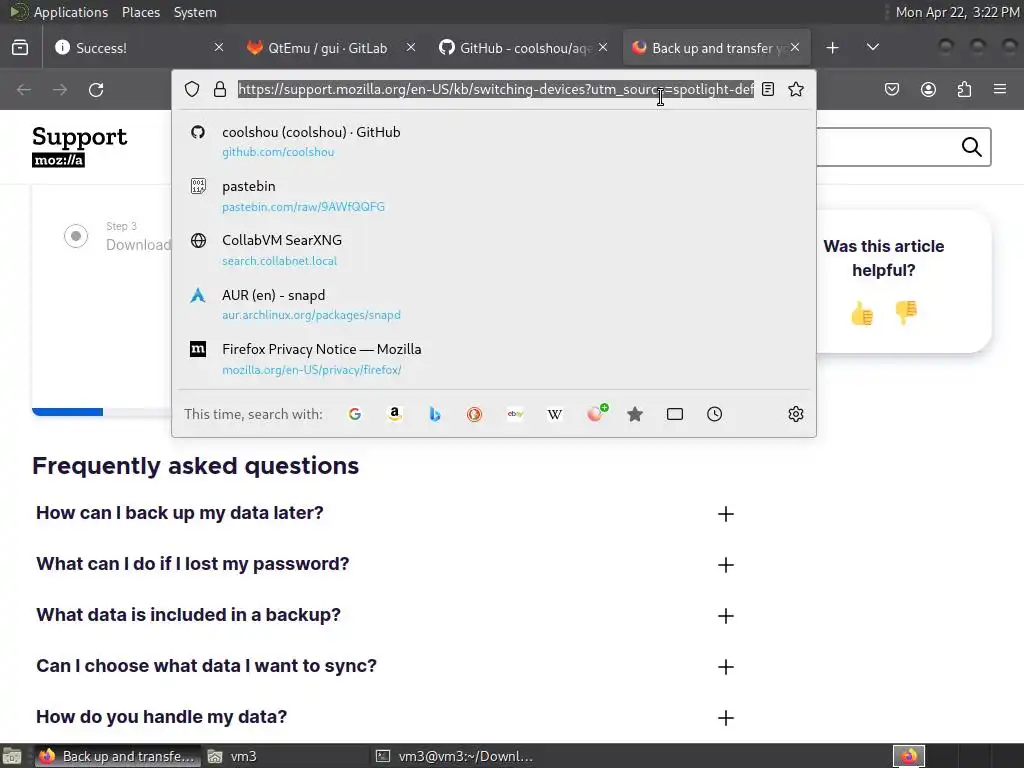Click show desktop icon in taskbar
1024x768 pixels.
tap(11, 756)
